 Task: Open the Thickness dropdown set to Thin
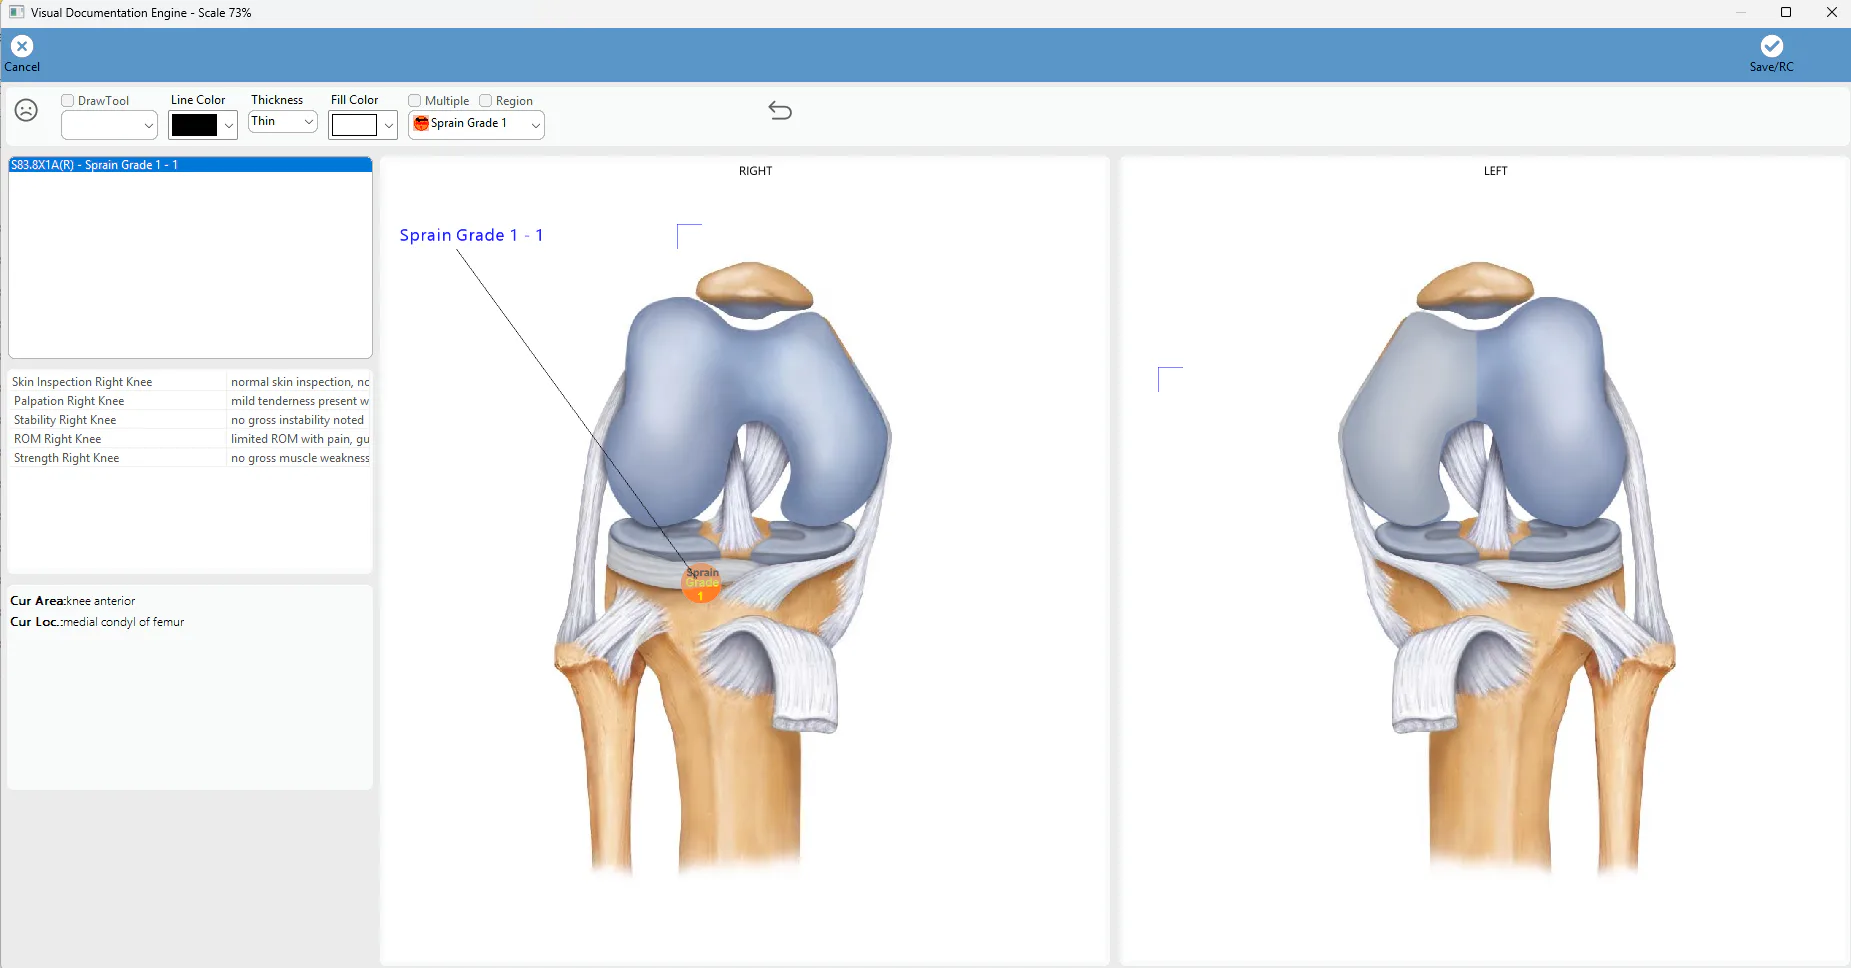(283, 121)
